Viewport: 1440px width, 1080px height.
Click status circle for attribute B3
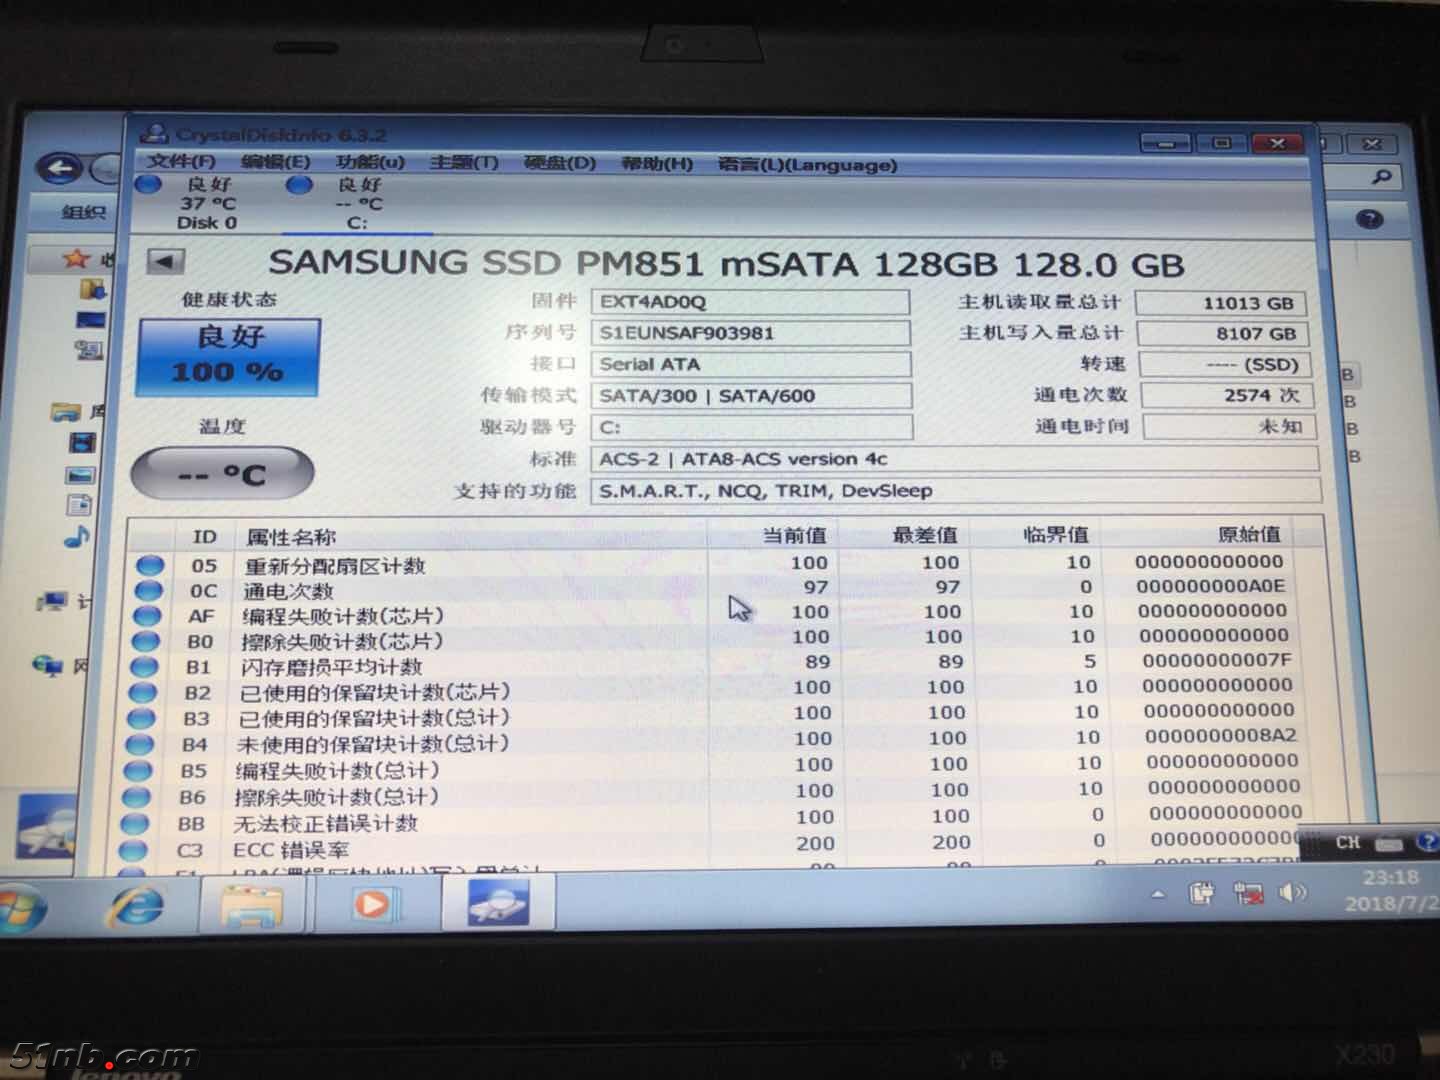click(x=141, y=719)
